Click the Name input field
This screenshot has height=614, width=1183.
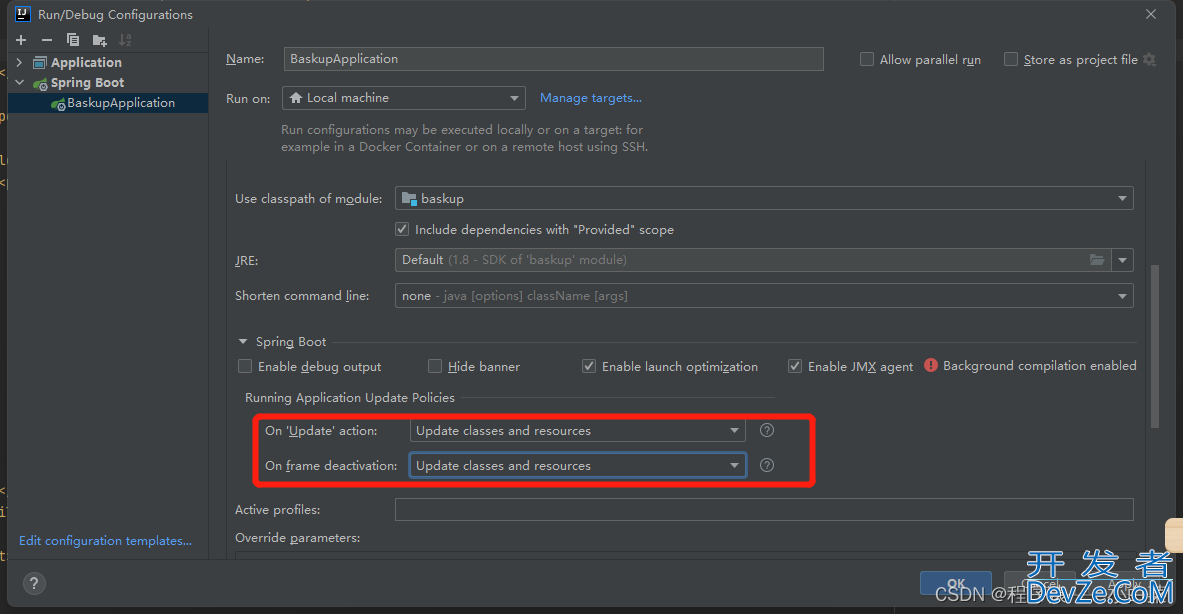553,59
